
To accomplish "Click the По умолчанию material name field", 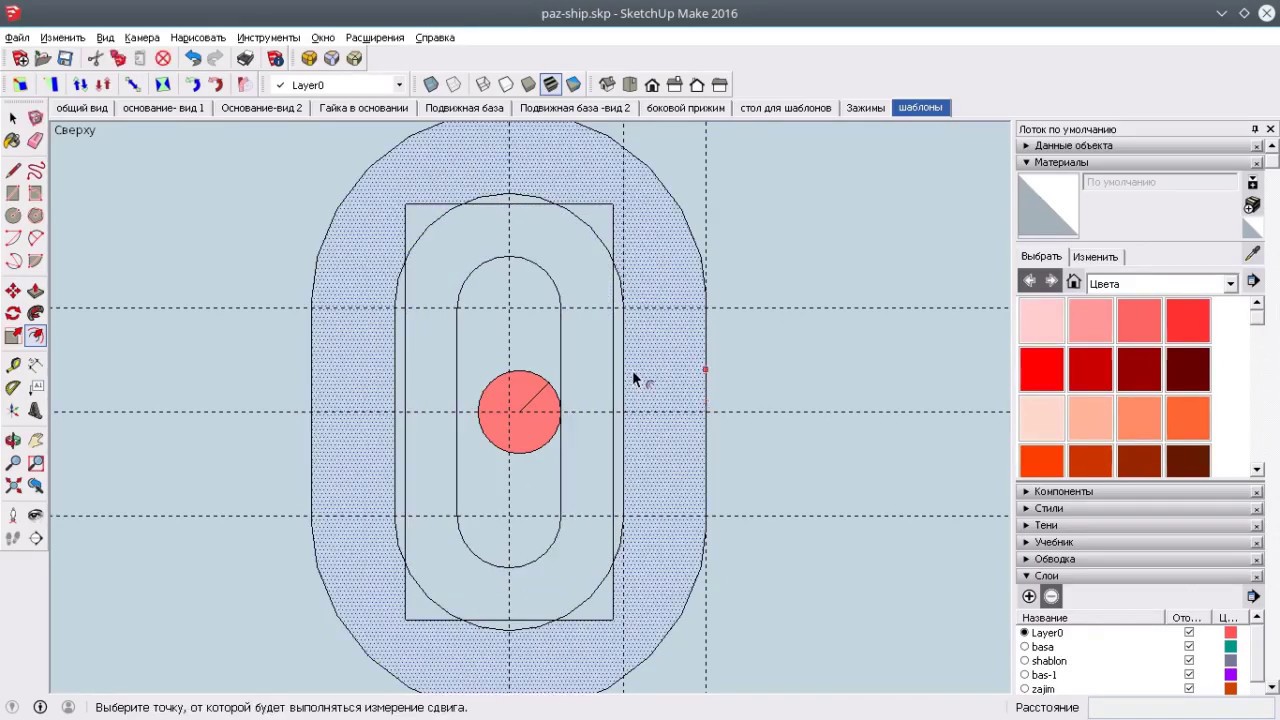I will [x=1160, y=182].
